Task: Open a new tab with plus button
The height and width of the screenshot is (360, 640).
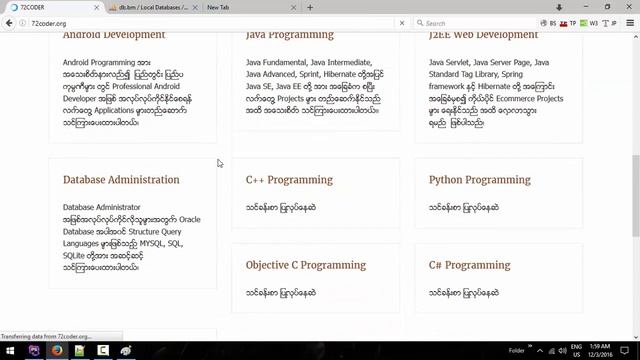Action: pyautogui.click(x=310, y=7)
